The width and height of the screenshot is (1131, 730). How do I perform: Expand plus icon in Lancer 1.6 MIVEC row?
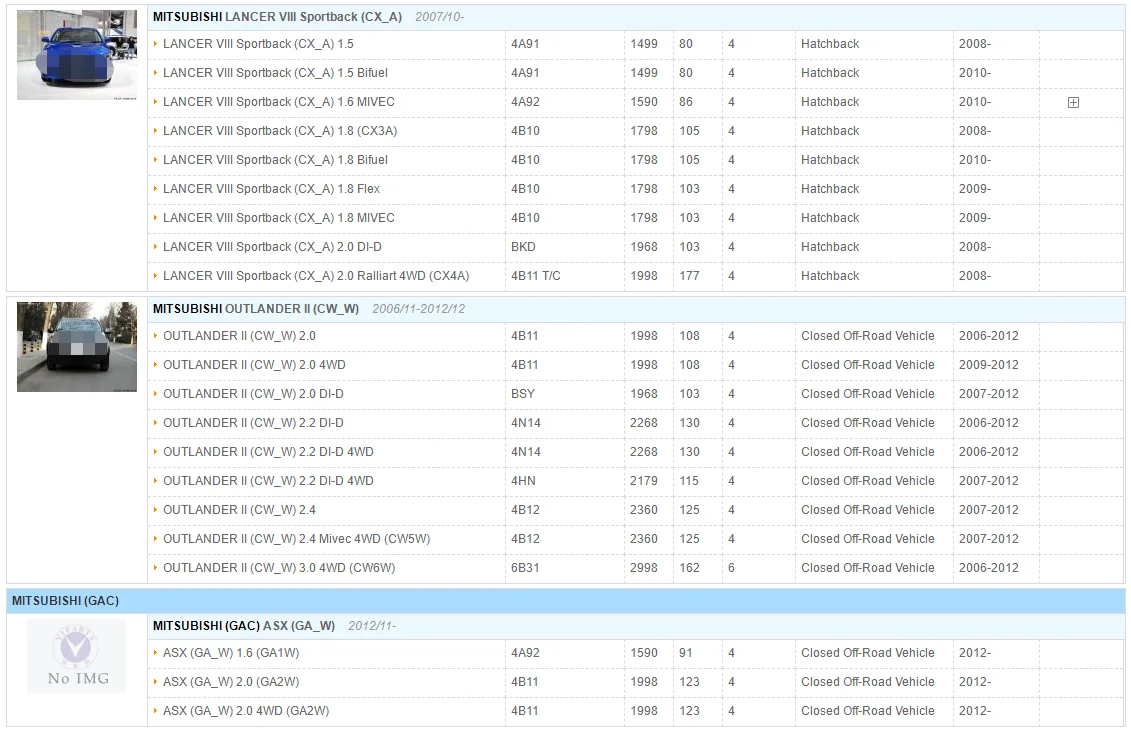coord(1073,102)
